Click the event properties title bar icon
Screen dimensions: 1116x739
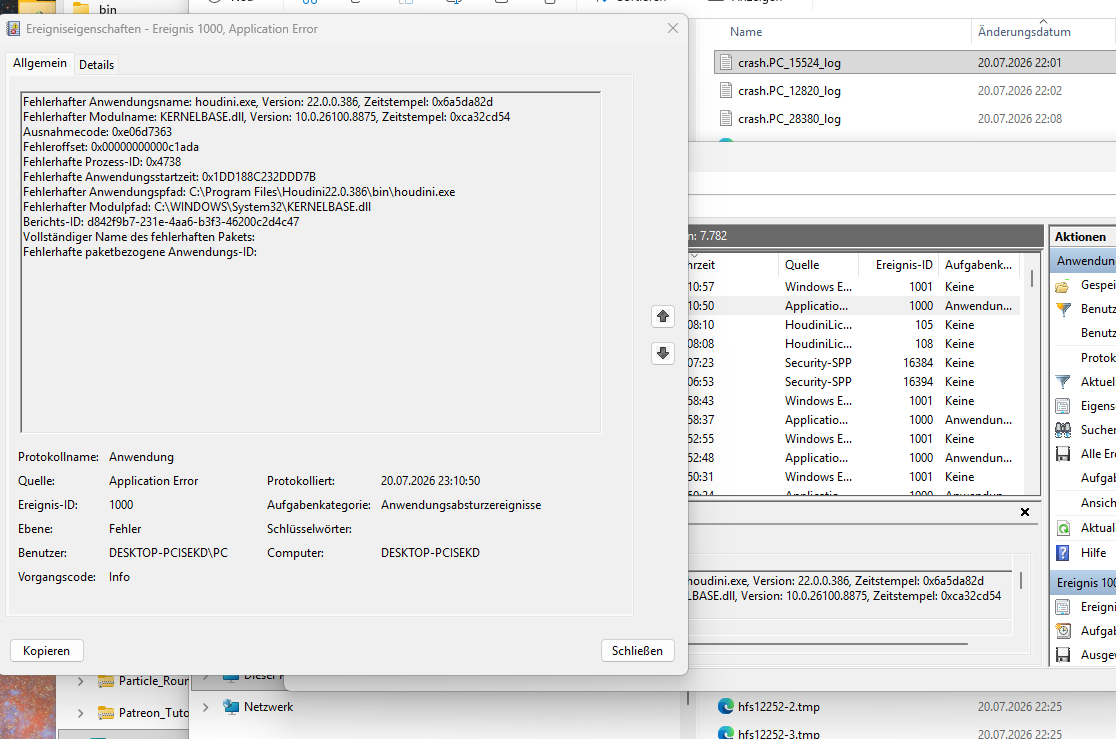[x=14, y=29]
